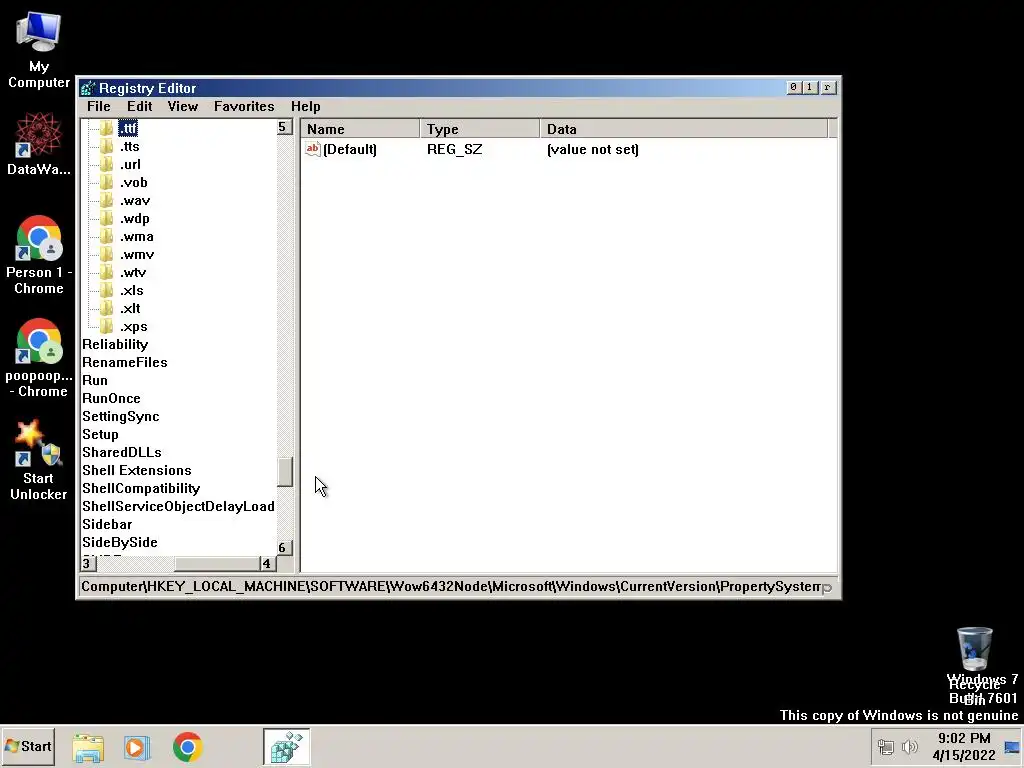Select the .wmv folder icon

(x=107, y=254)
